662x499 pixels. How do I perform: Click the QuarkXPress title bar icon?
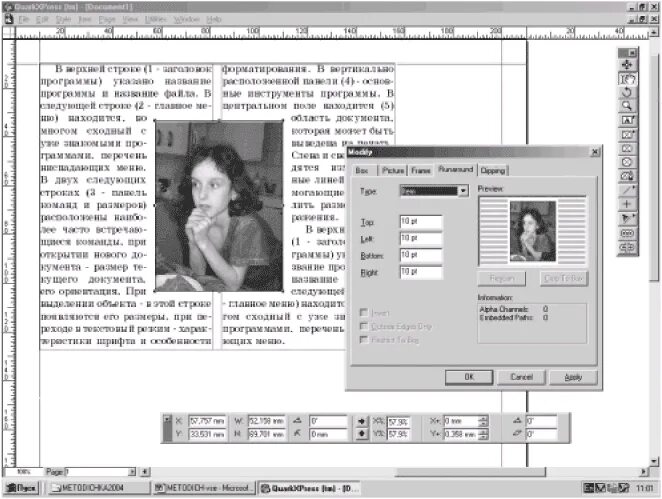point(8,7)
